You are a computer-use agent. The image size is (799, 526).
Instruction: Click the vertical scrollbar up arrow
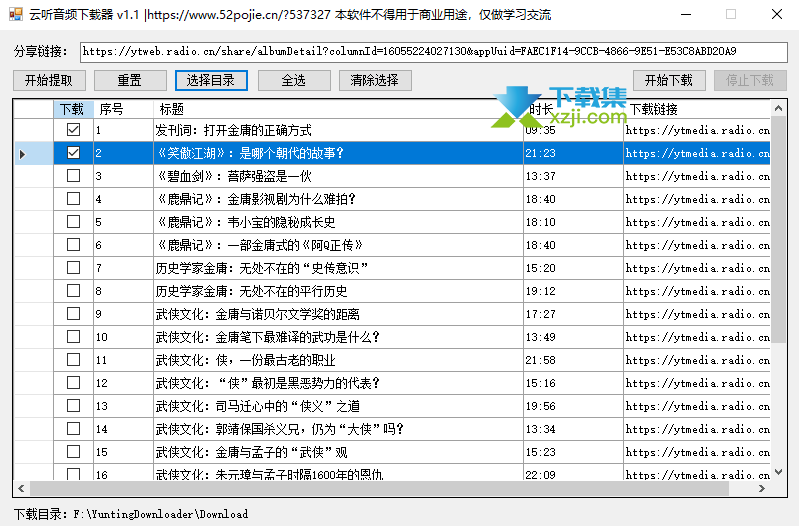tap(778, 108)
